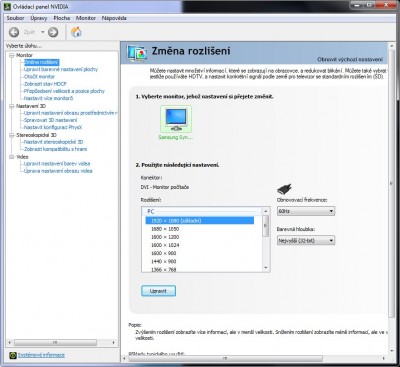Collapse the Monitor tree section

point(12,55)
